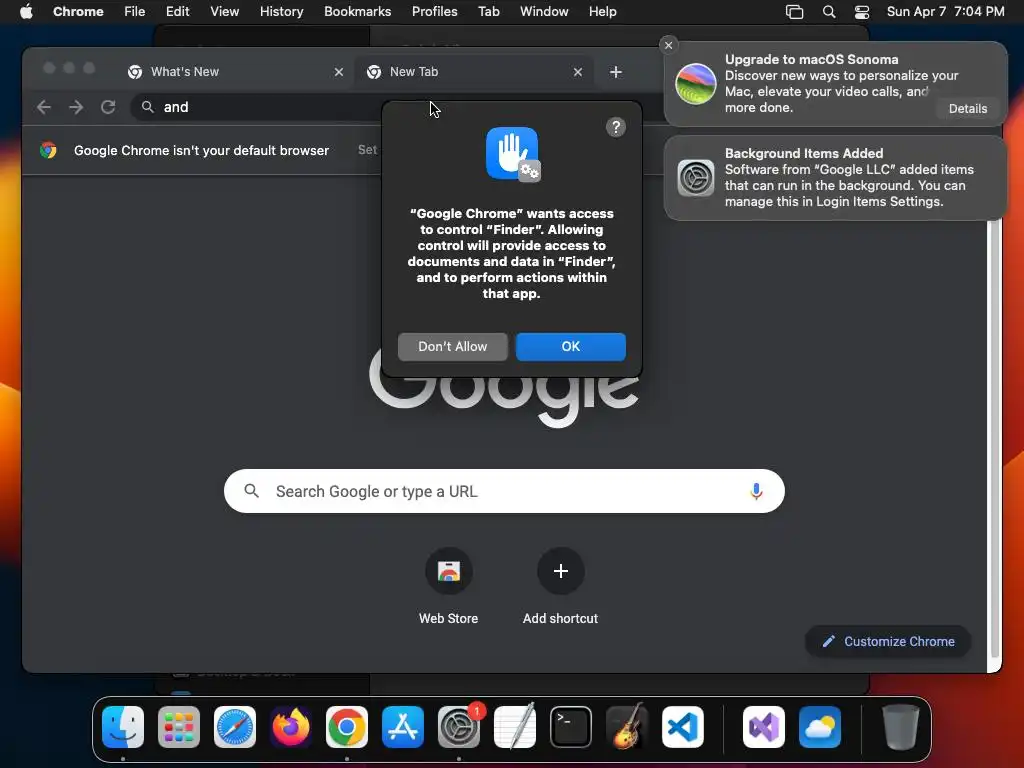Screen dimensions: 1024x768
Task: Open a new tab with plus button
Action: coord(615,72)
